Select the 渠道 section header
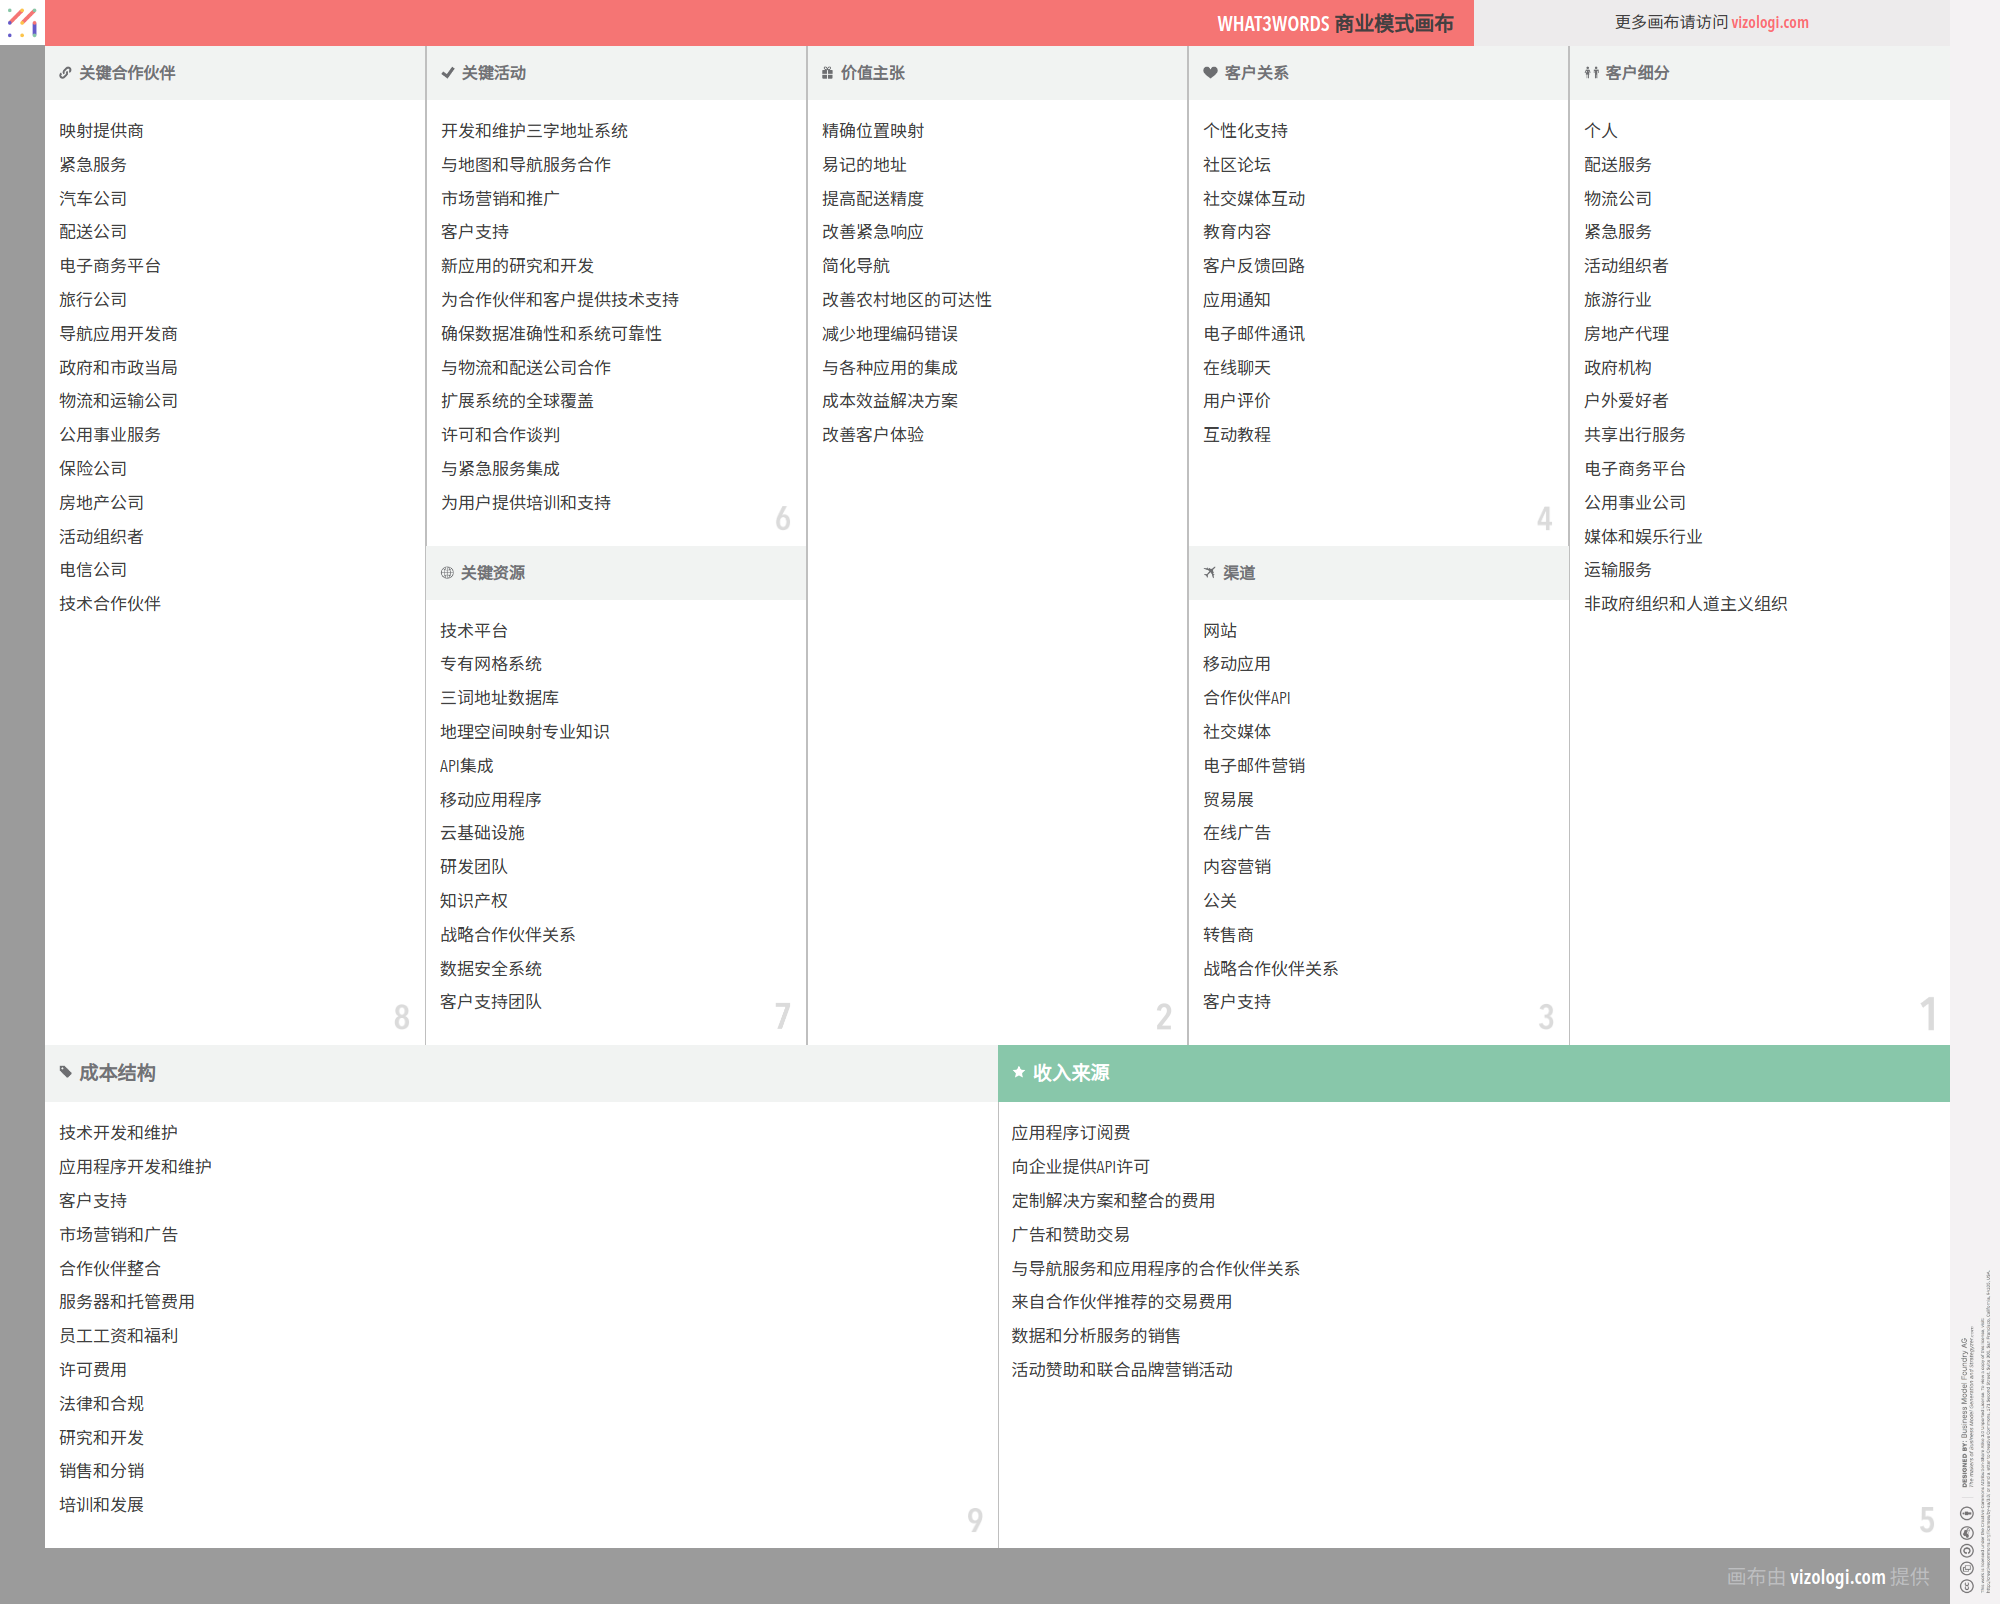Viewport: 2000px width, 1604px height. click(x=1239, y=573)
